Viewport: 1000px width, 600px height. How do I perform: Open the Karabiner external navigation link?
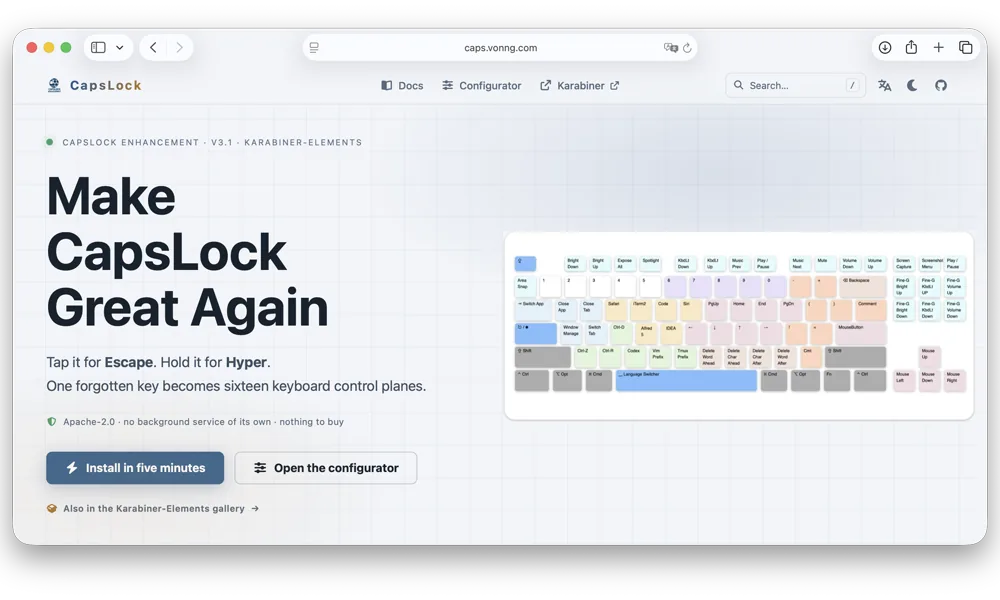pos(580,85)
